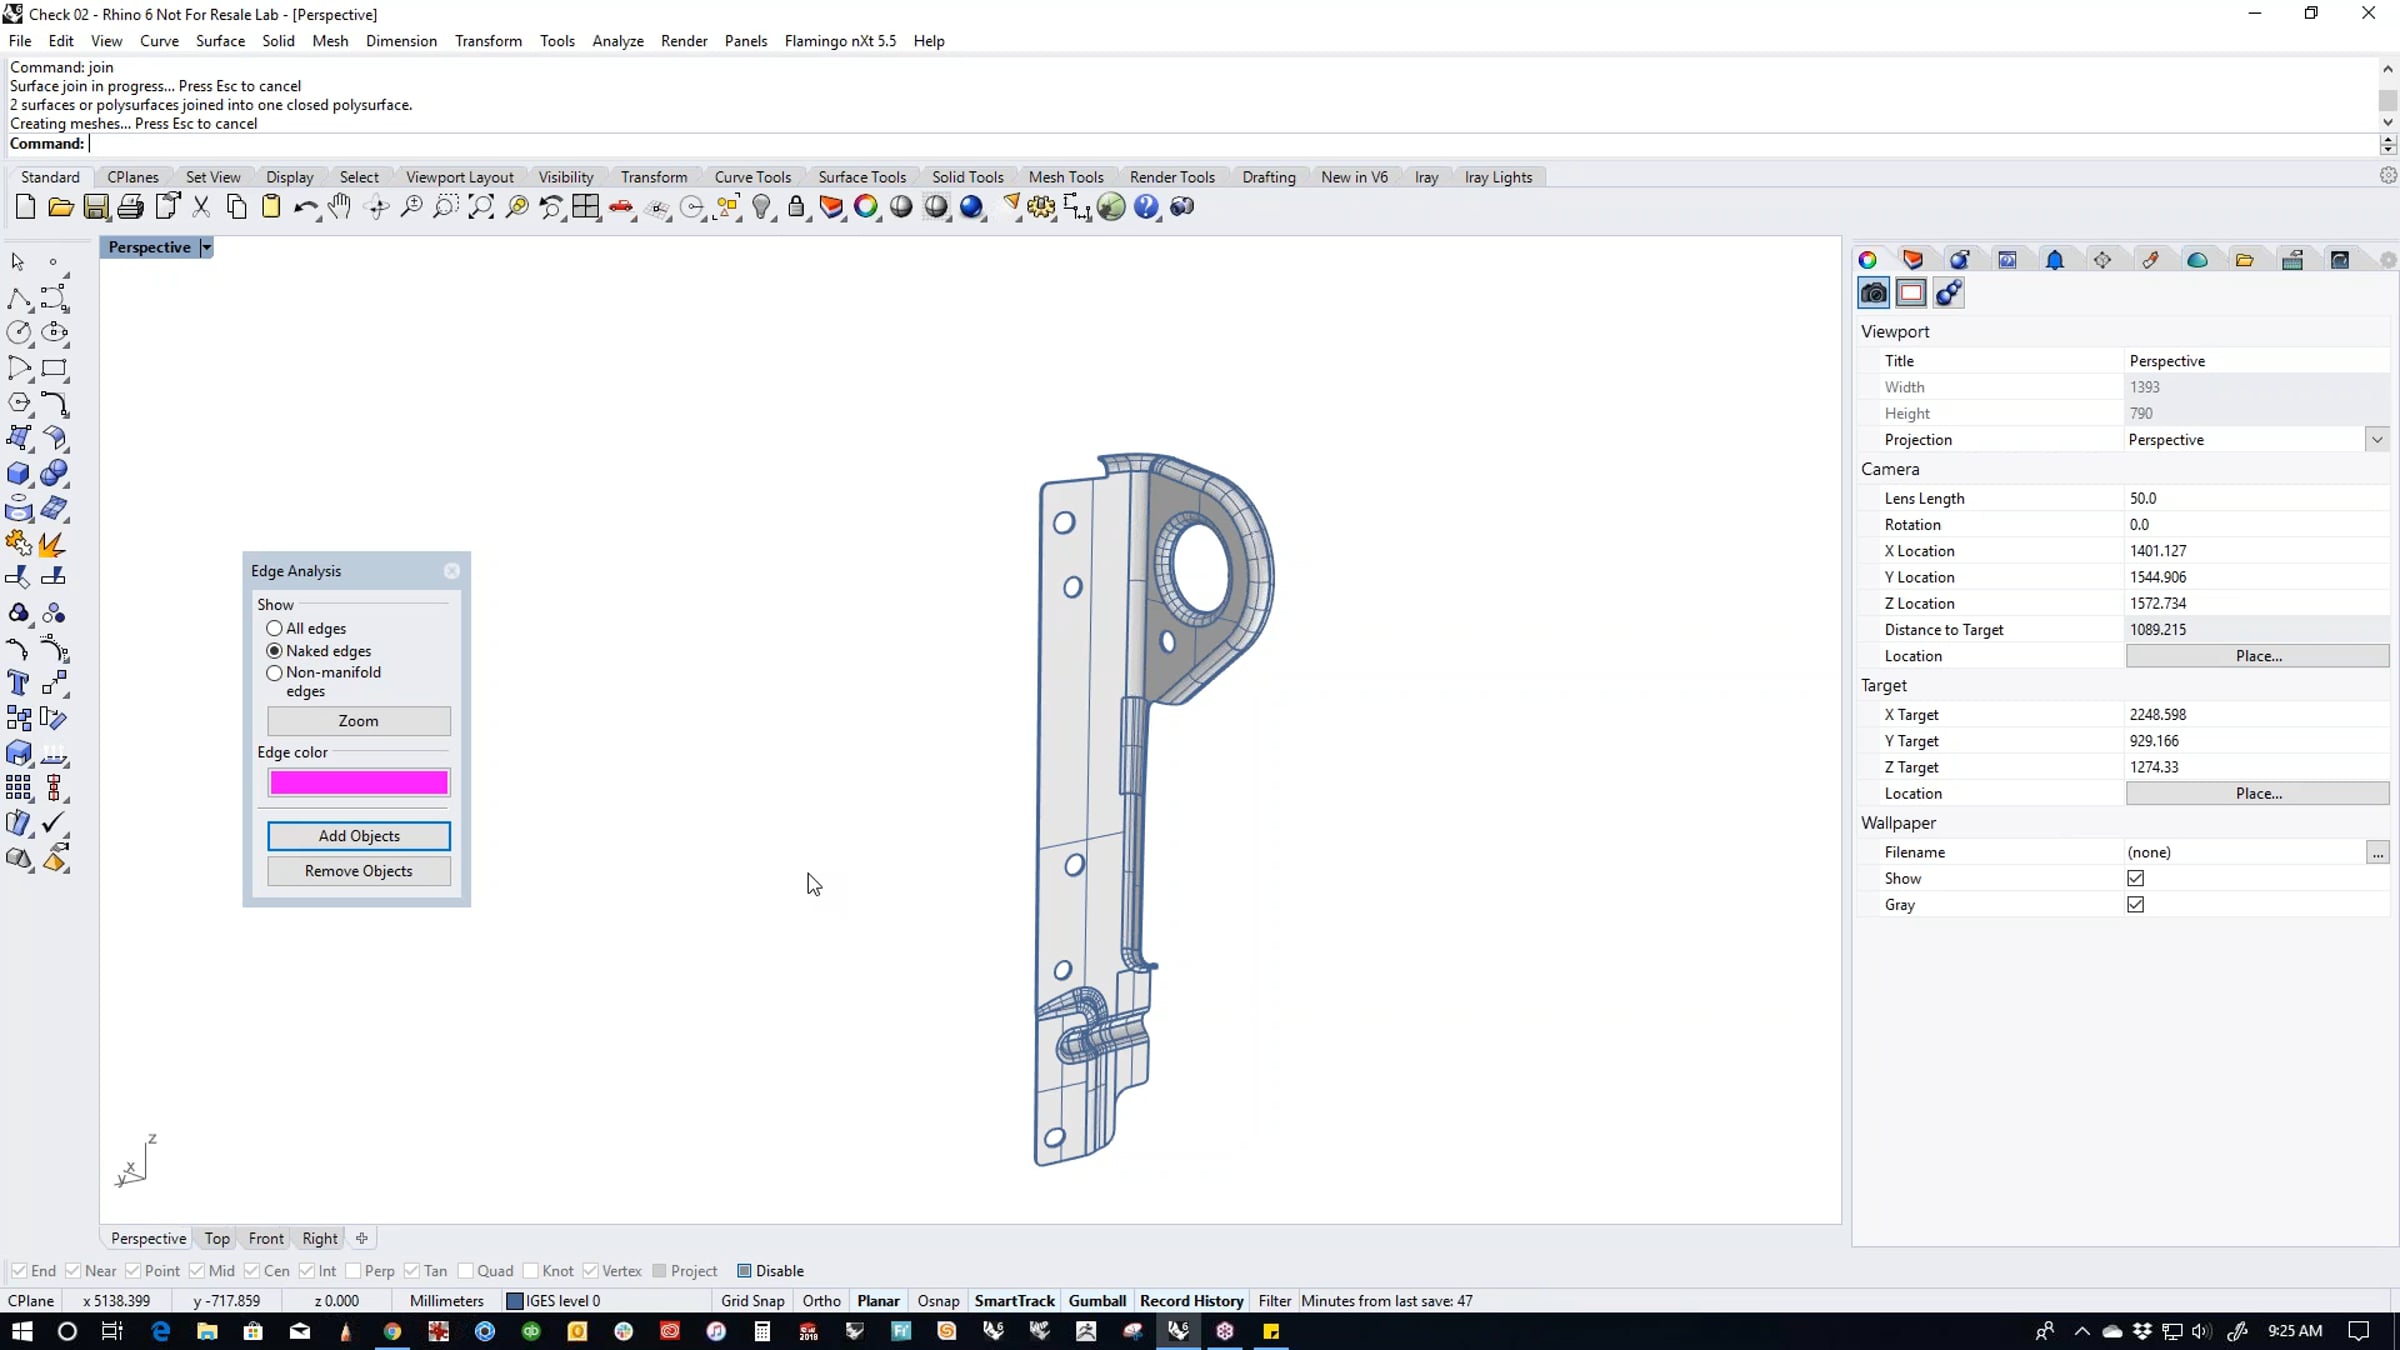
Task: Click the magenta Edge color swatch
Action: [359, 782]
